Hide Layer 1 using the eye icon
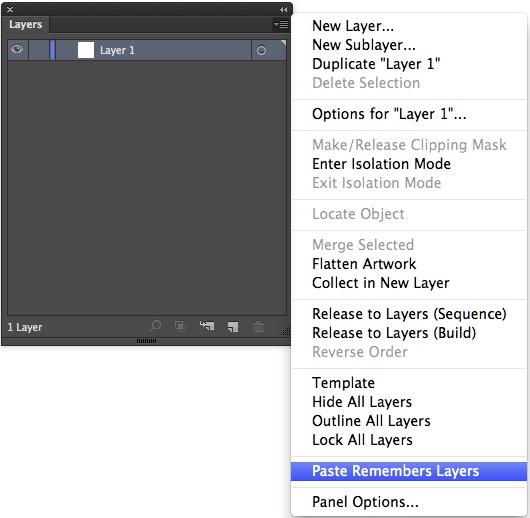 click(17, 50)
